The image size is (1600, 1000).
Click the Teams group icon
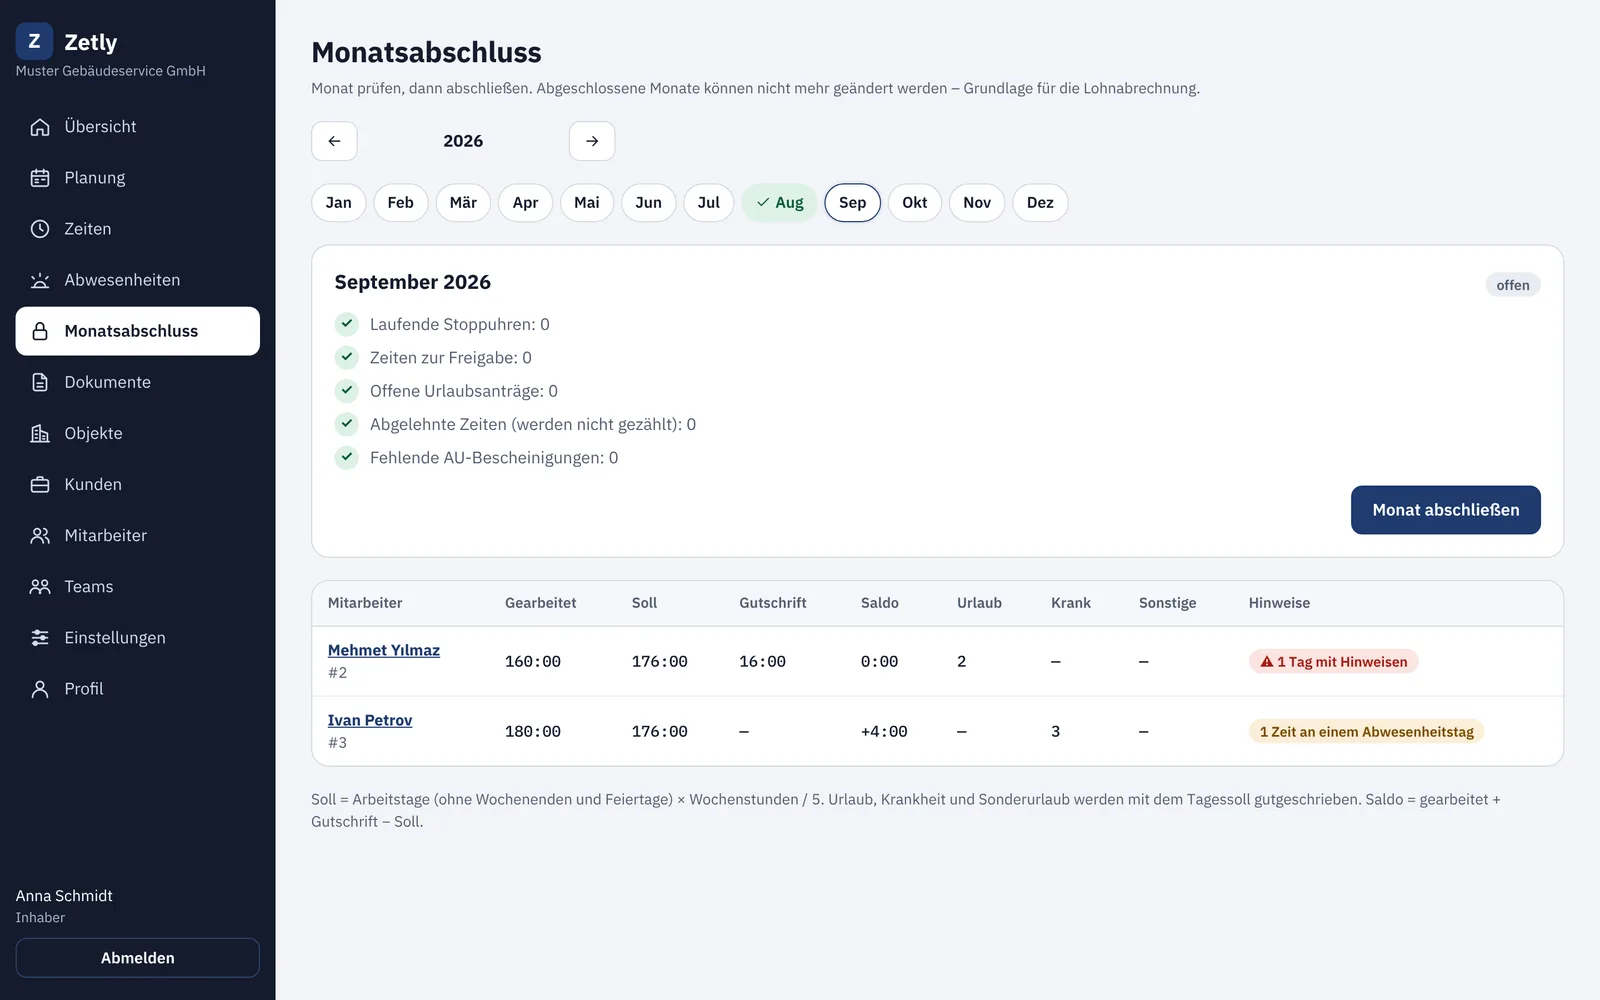coord(40,586)
